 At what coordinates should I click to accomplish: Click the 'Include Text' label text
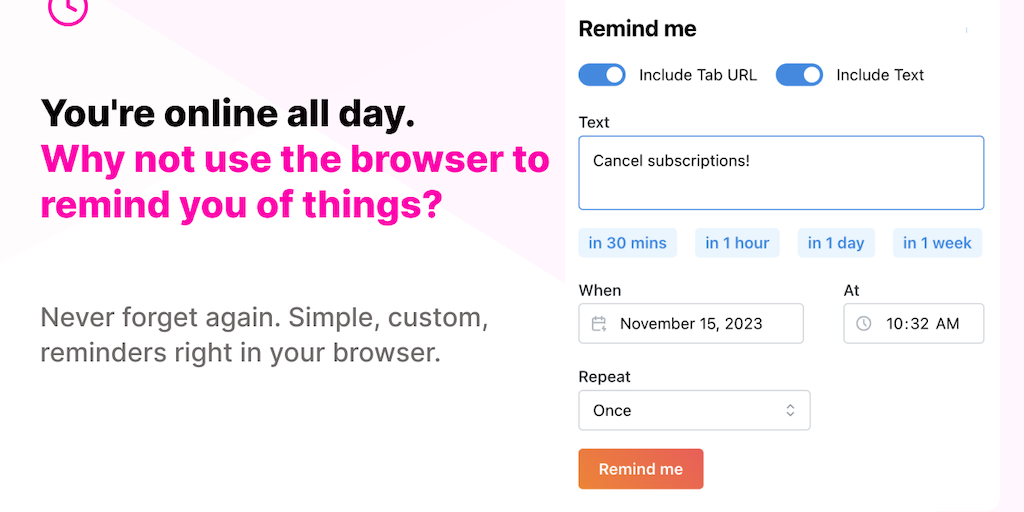(x=880, y=75)
